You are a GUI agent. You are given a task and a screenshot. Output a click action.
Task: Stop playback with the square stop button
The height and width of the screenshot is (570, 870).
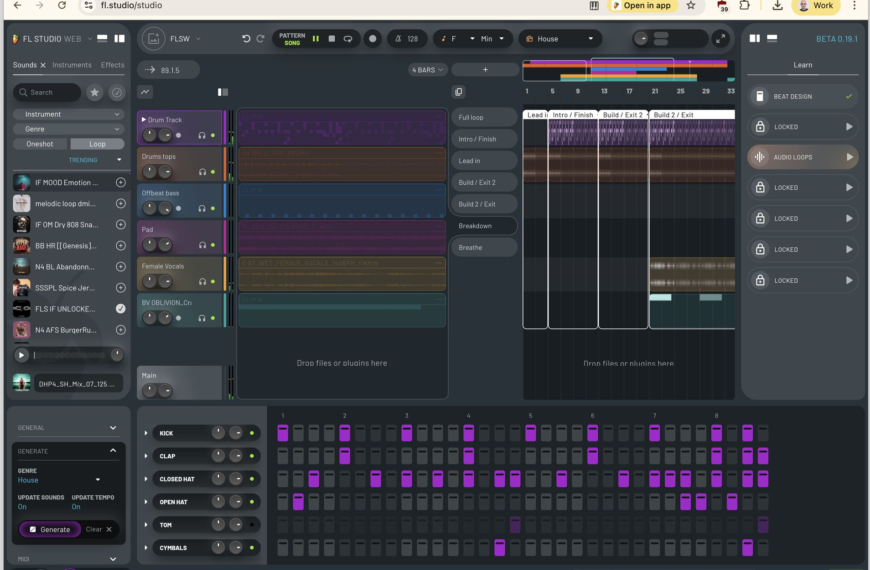[332, 39]
